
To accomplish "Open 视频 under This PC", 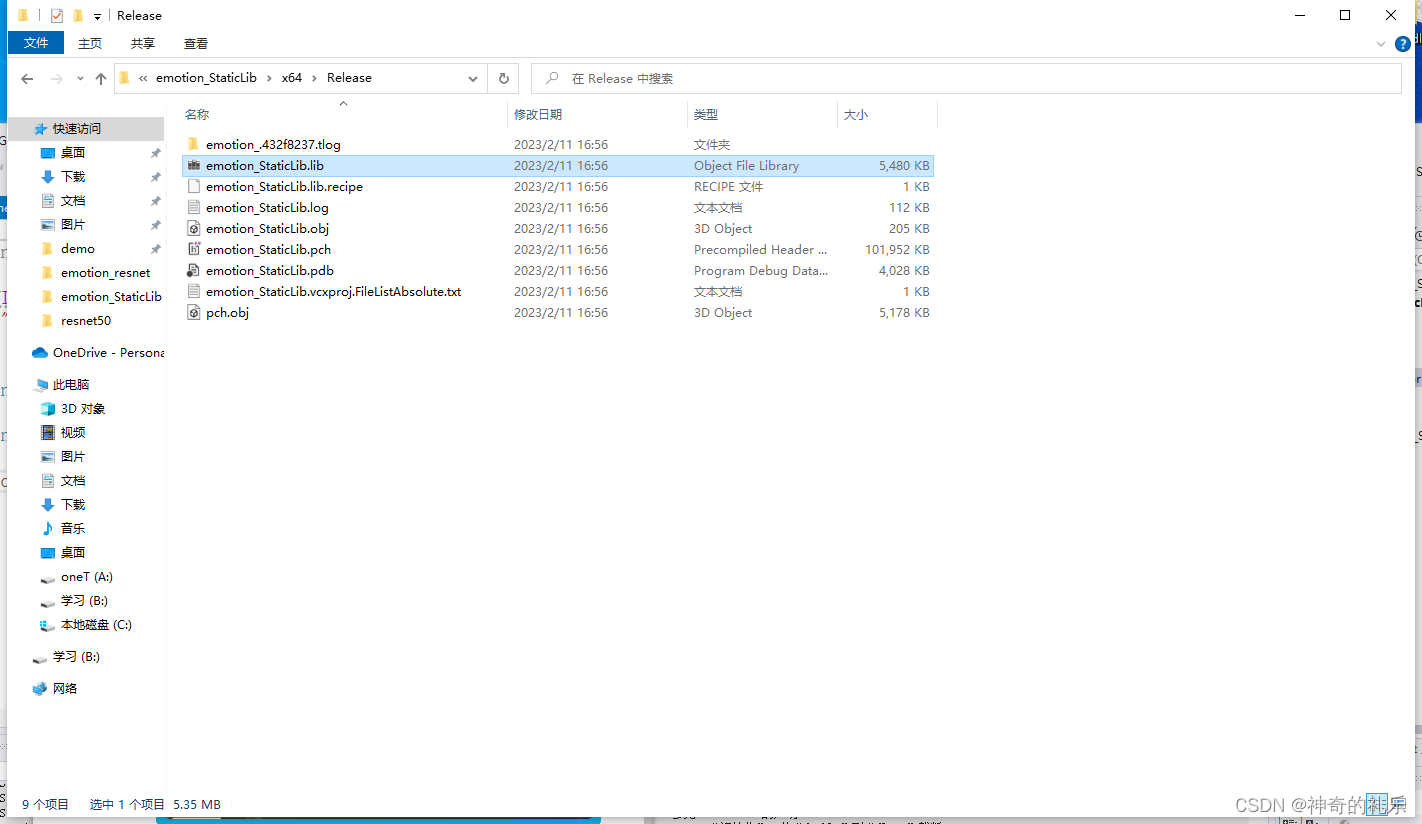I will (73, 432).
